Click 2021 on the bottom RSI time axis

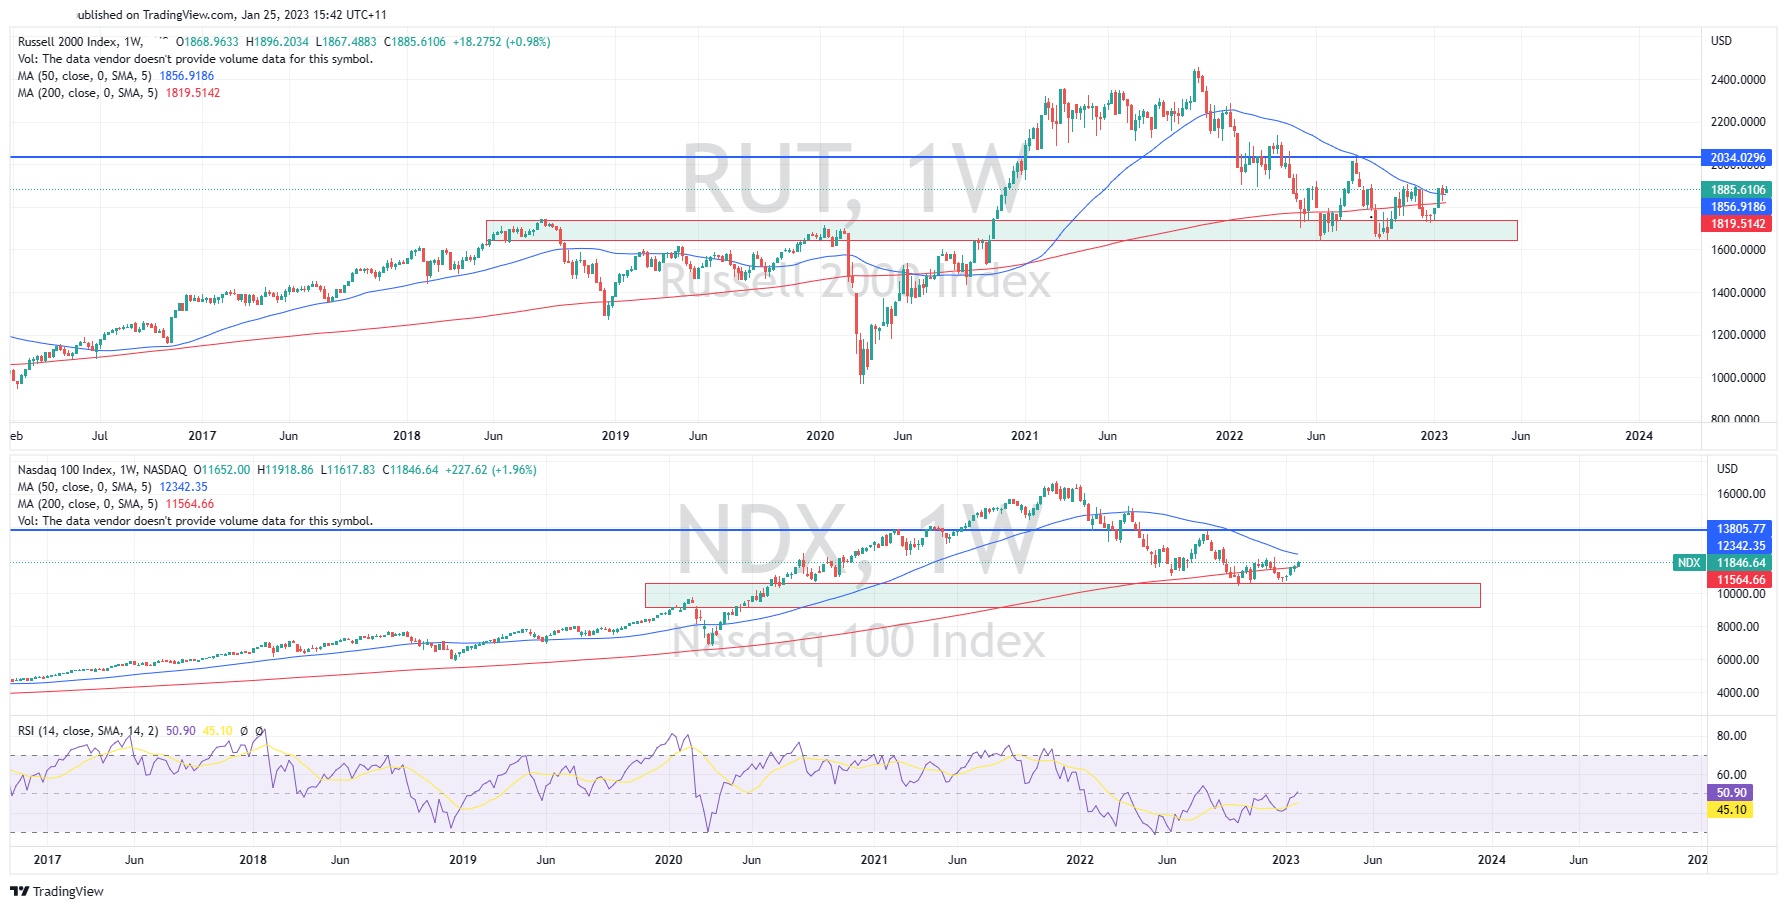point(874,860)
